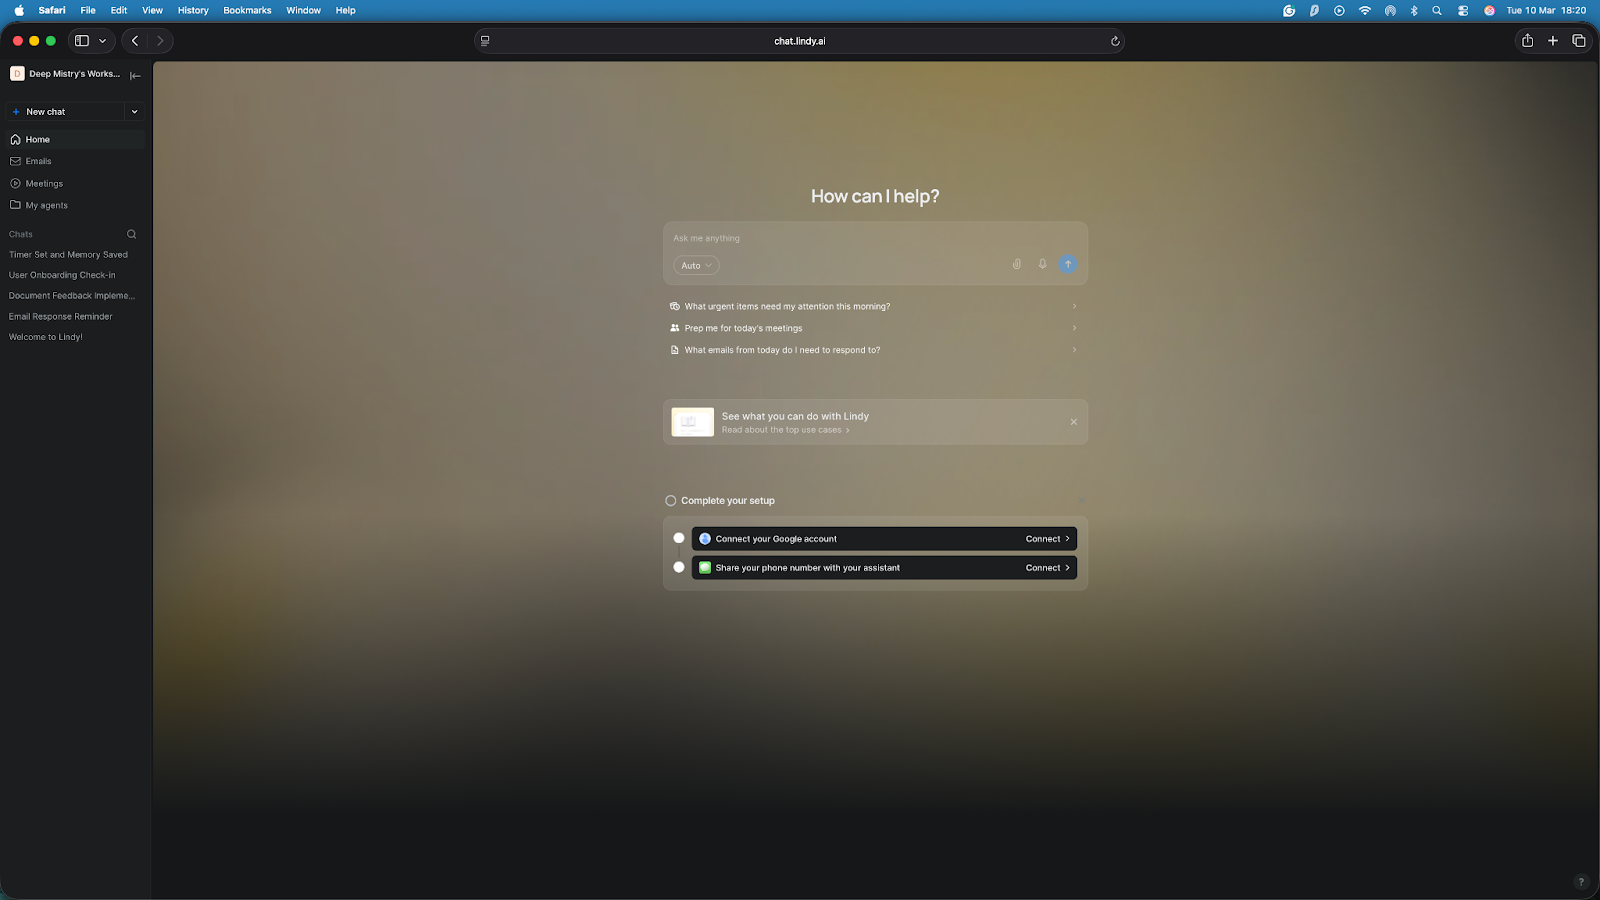Click the Ask me anything input
1600x900 pixels.
875,239
